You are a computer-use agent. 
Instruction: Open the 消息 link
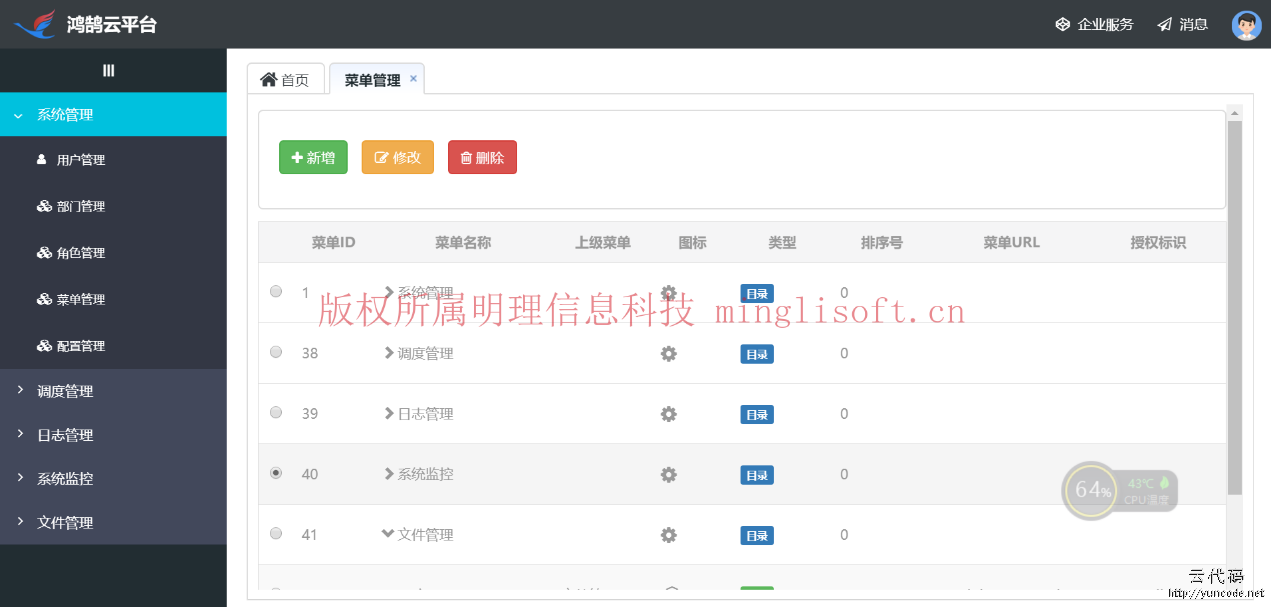pyautogui.click(x=1182, y=24)
